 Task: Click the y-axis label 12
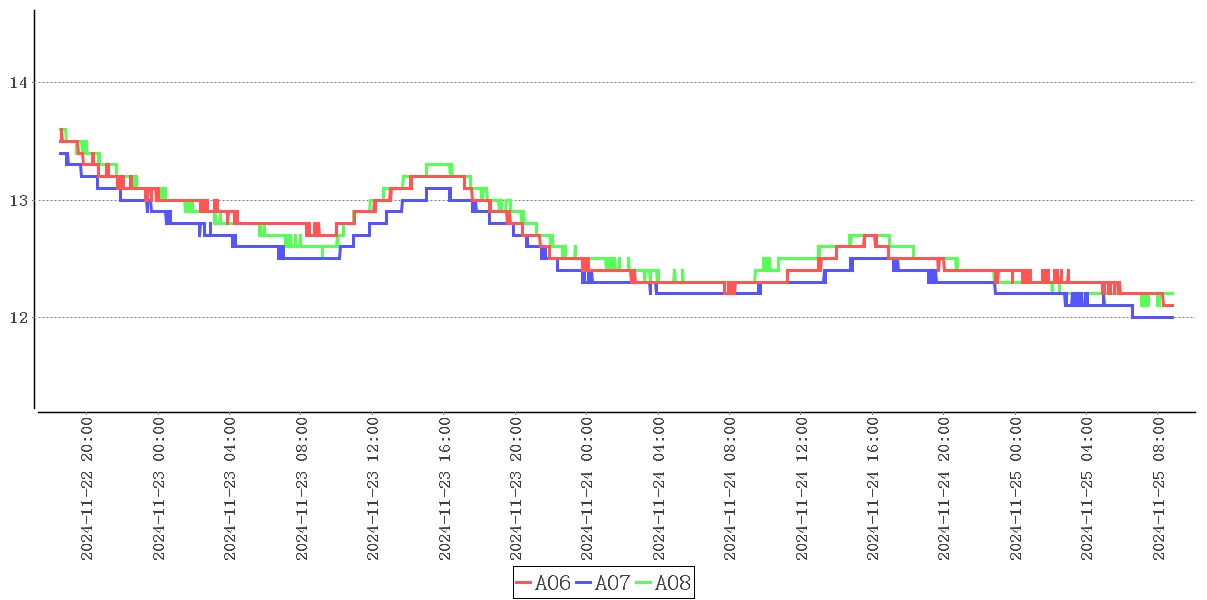pyautogui.click(x=18, y=318)
